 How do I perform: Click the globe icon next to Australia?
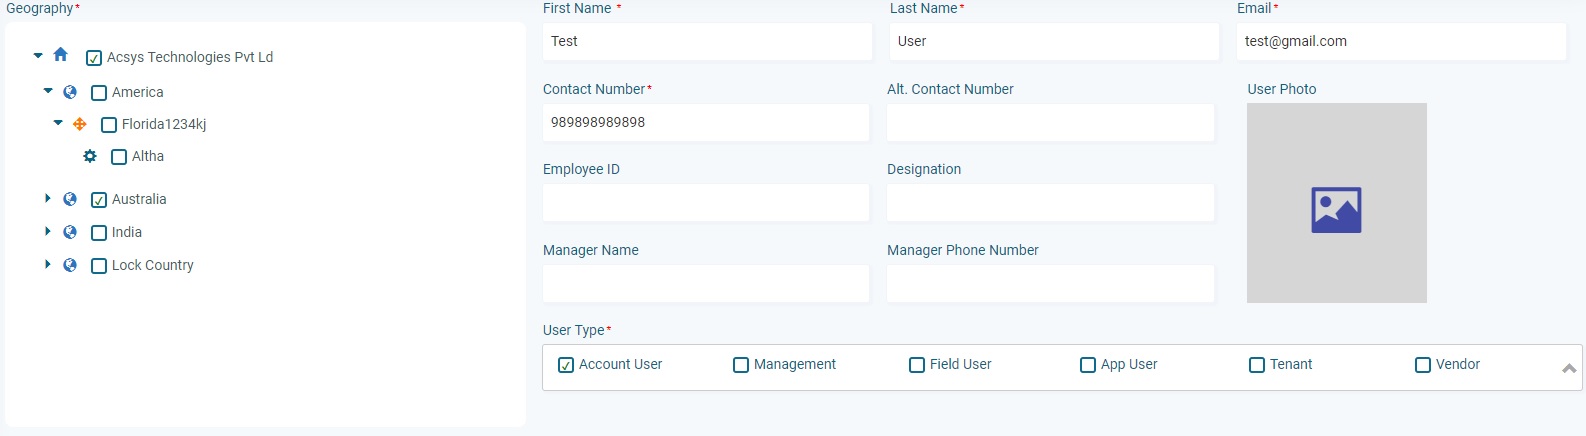70,199
